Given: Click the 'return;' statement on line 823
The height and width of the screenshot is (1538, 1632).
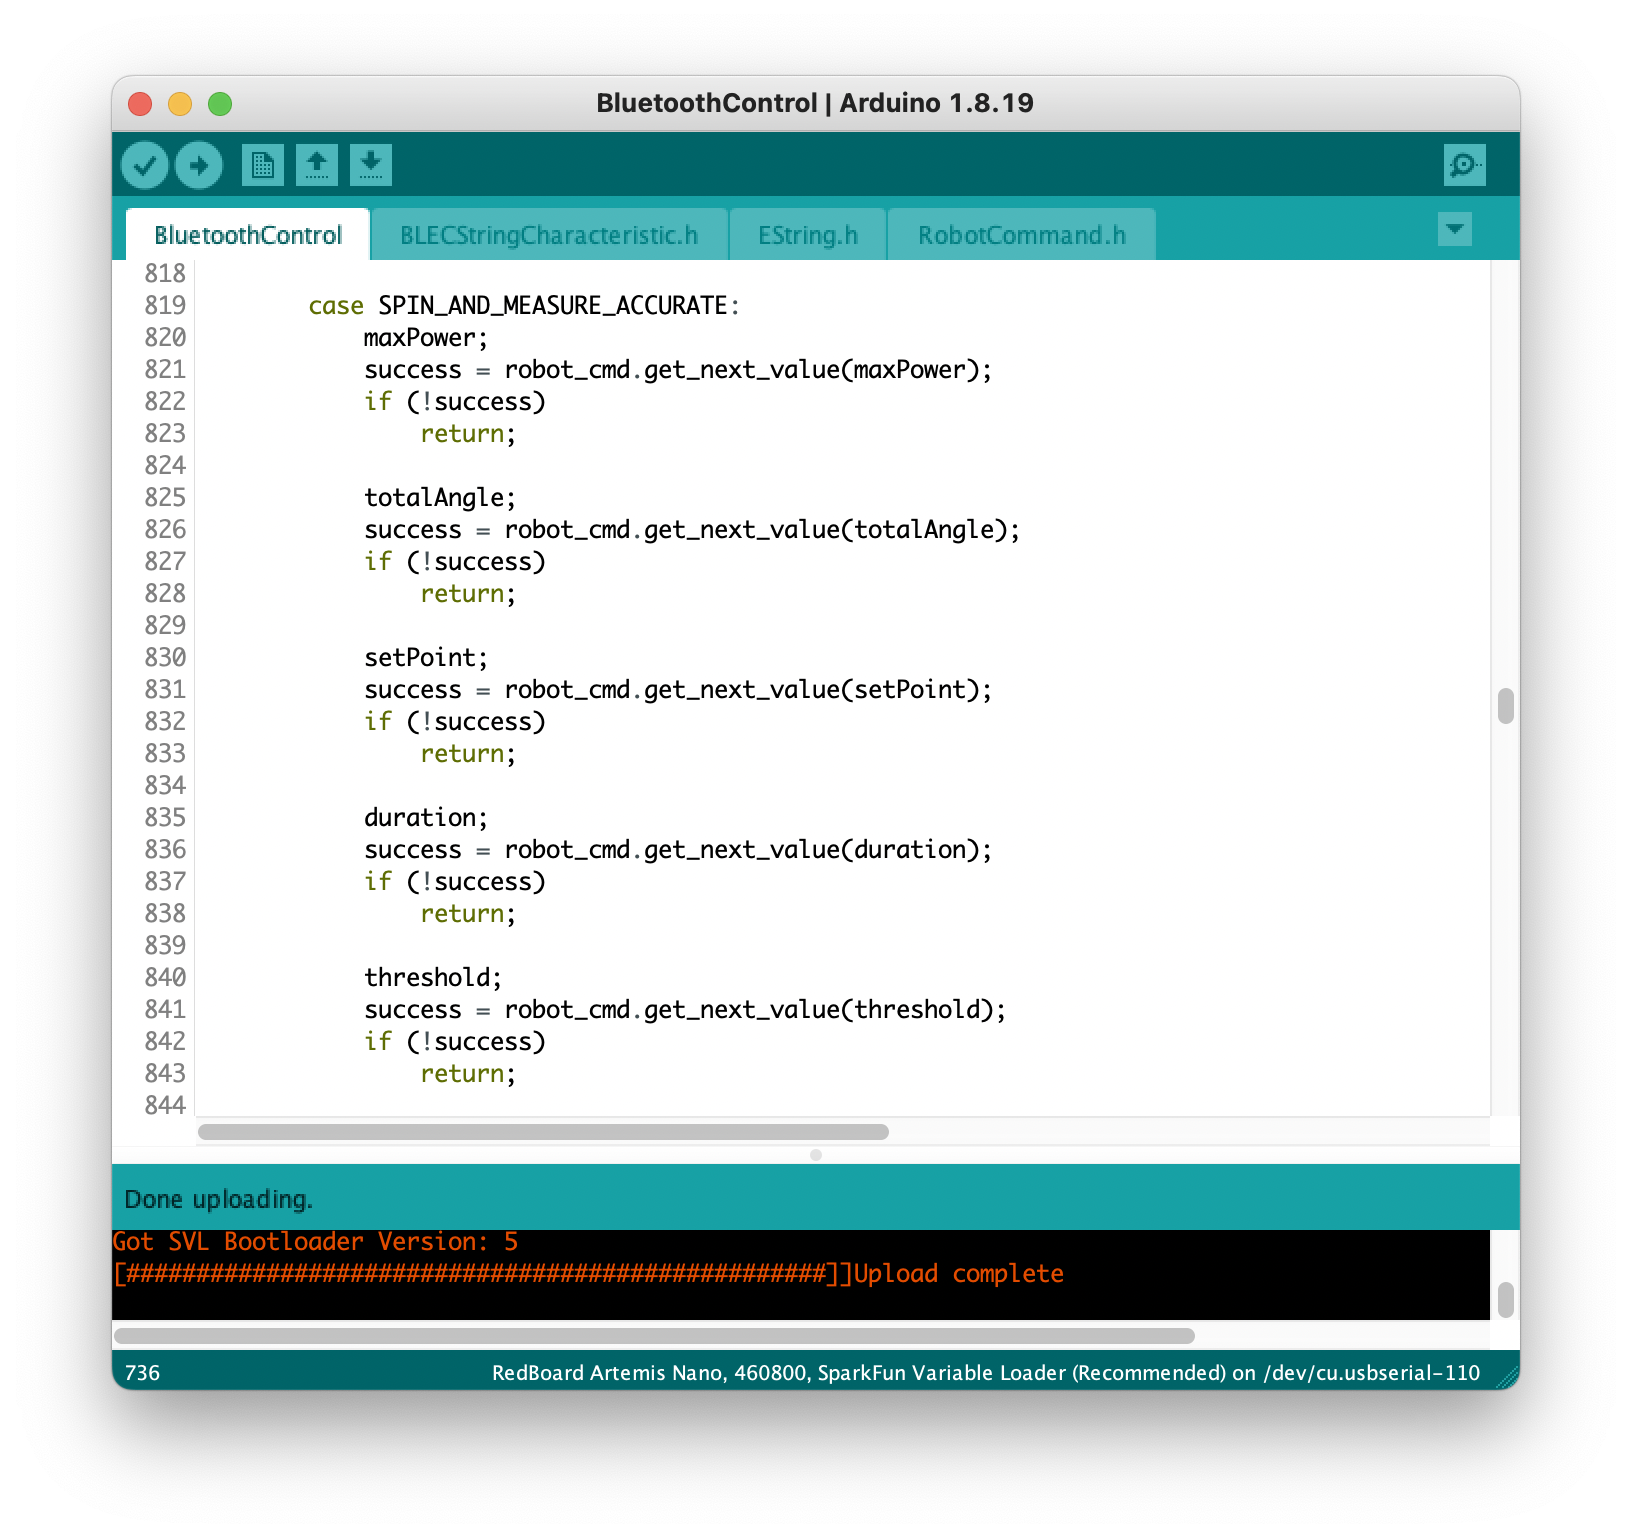Looking at the screenshot, I should click(x=468, y=434).
